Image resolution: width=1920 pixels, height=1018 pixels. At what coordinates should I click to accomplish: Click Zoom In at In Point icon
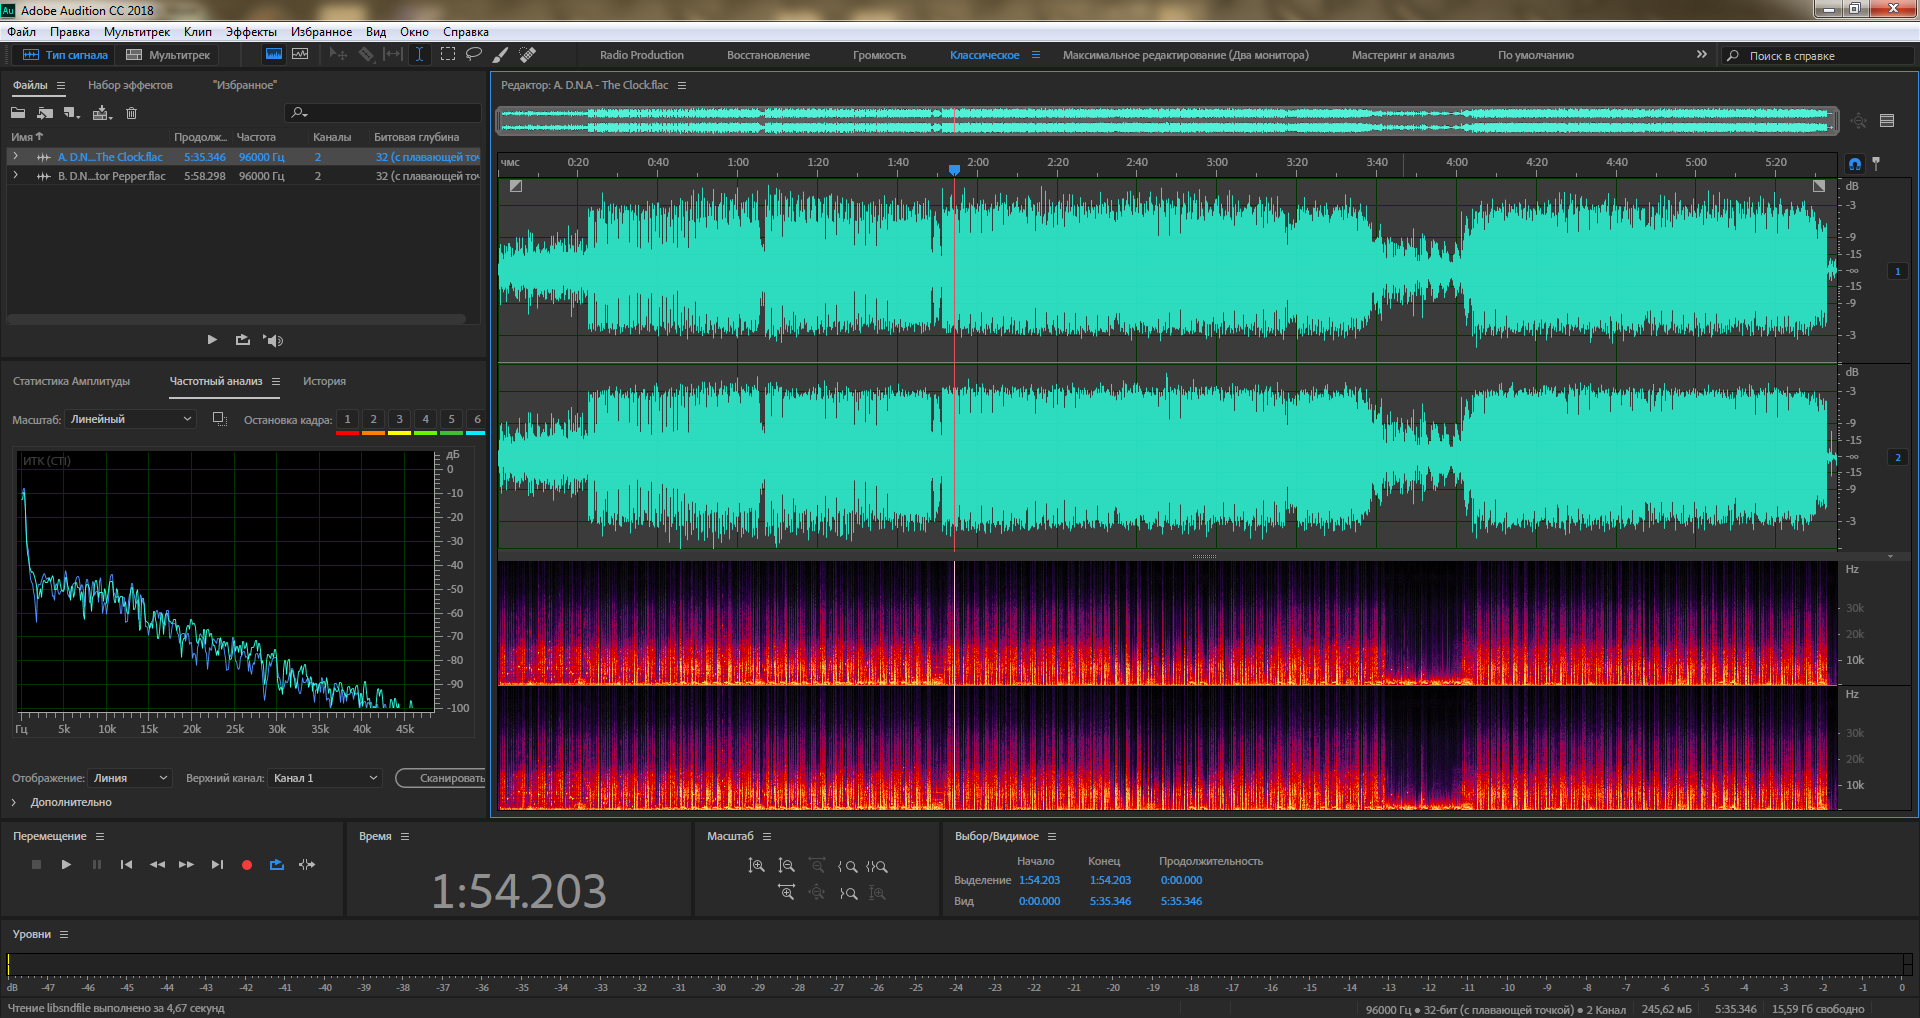point(847,866)
